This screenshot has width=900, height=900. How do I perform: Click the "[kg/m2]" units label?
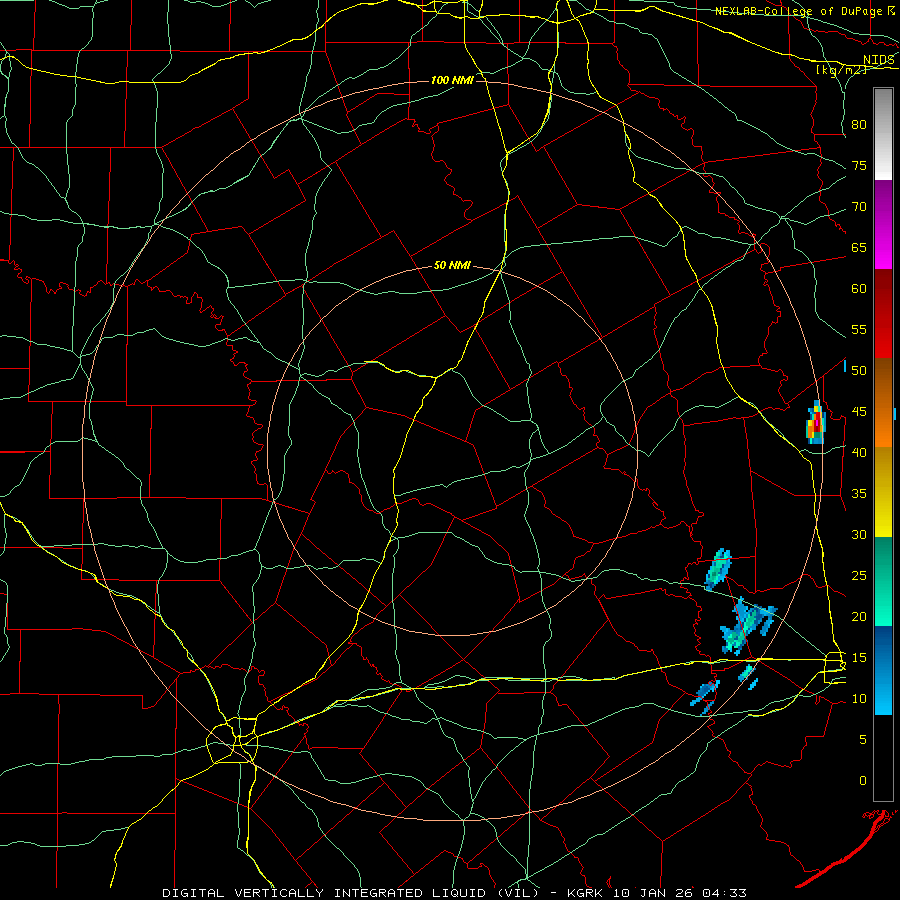[x=841, y=70]
